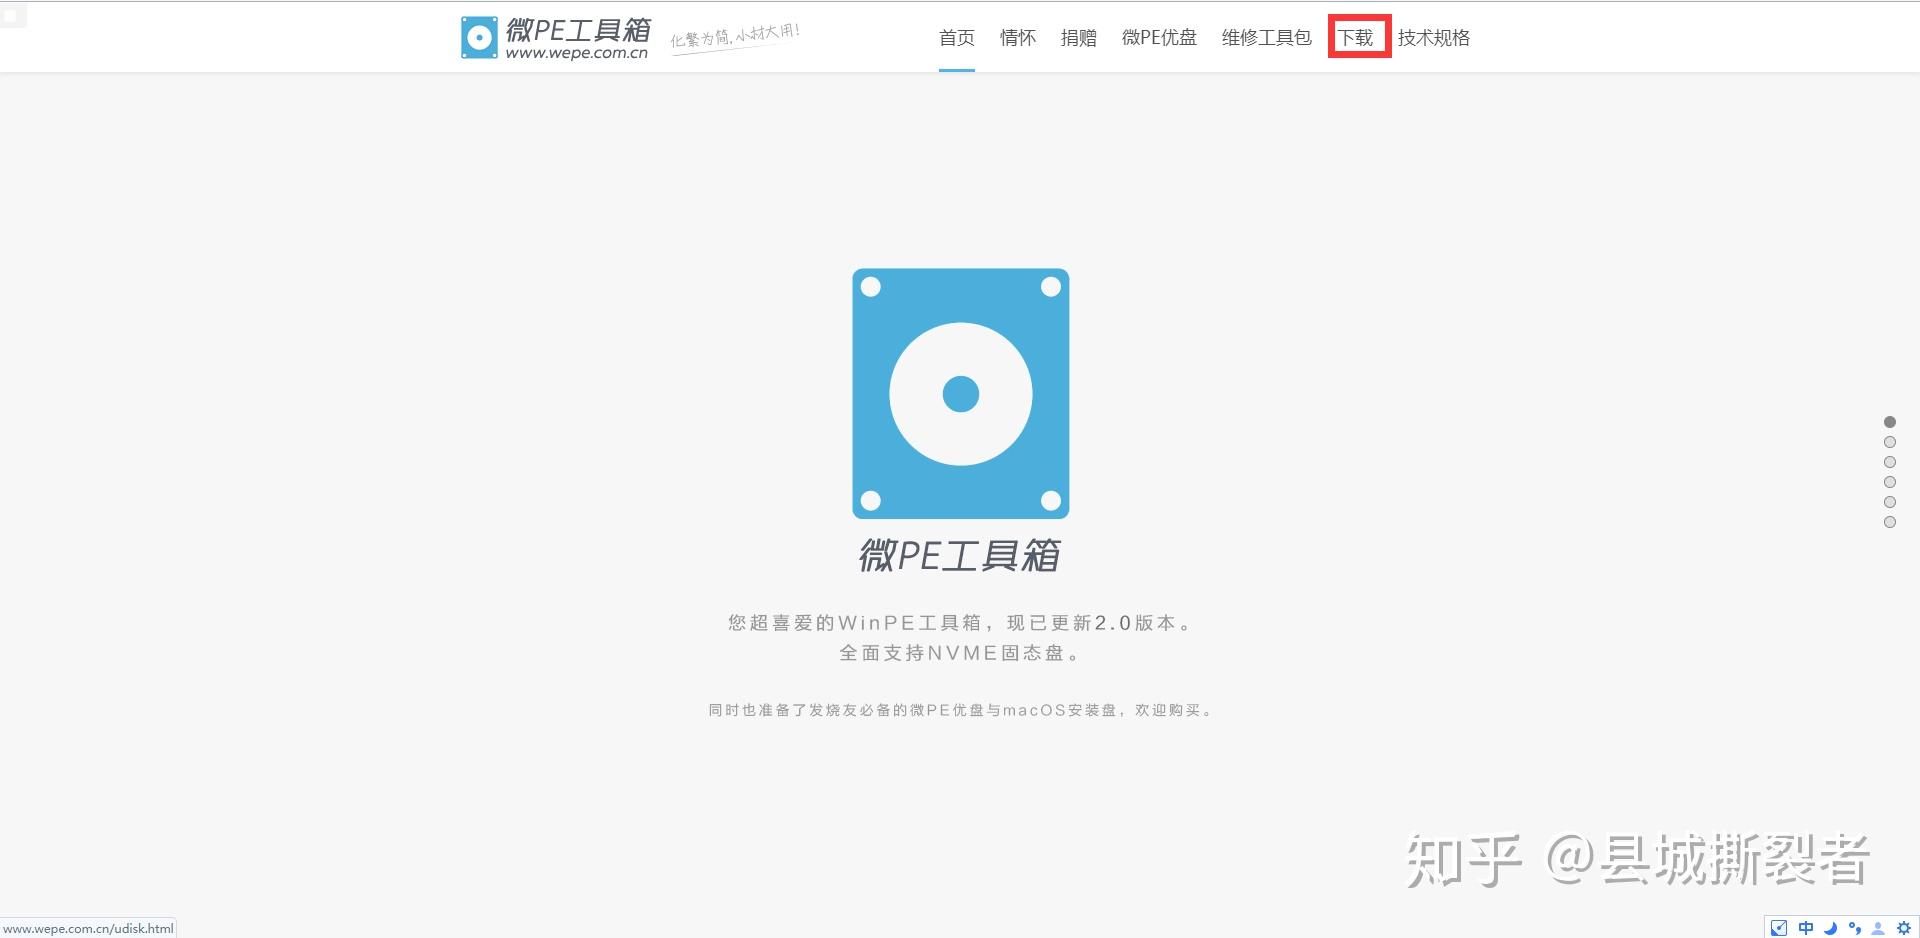
Task: Click the user account icon in IME bar
Action: click(1878, 928)
